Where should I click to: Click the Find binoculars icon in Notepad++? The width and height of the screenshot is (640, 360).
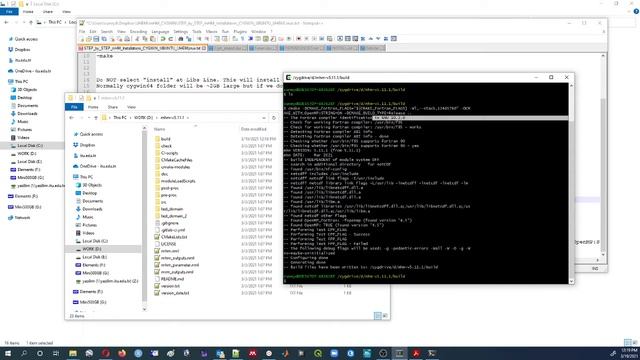point(181,39)
